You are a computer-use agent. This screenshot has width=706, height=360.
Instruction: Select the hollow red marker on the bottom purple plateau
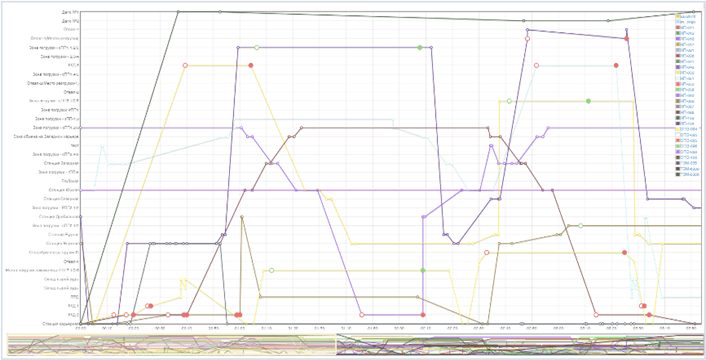pyautogui.click(x=362, y=315)
